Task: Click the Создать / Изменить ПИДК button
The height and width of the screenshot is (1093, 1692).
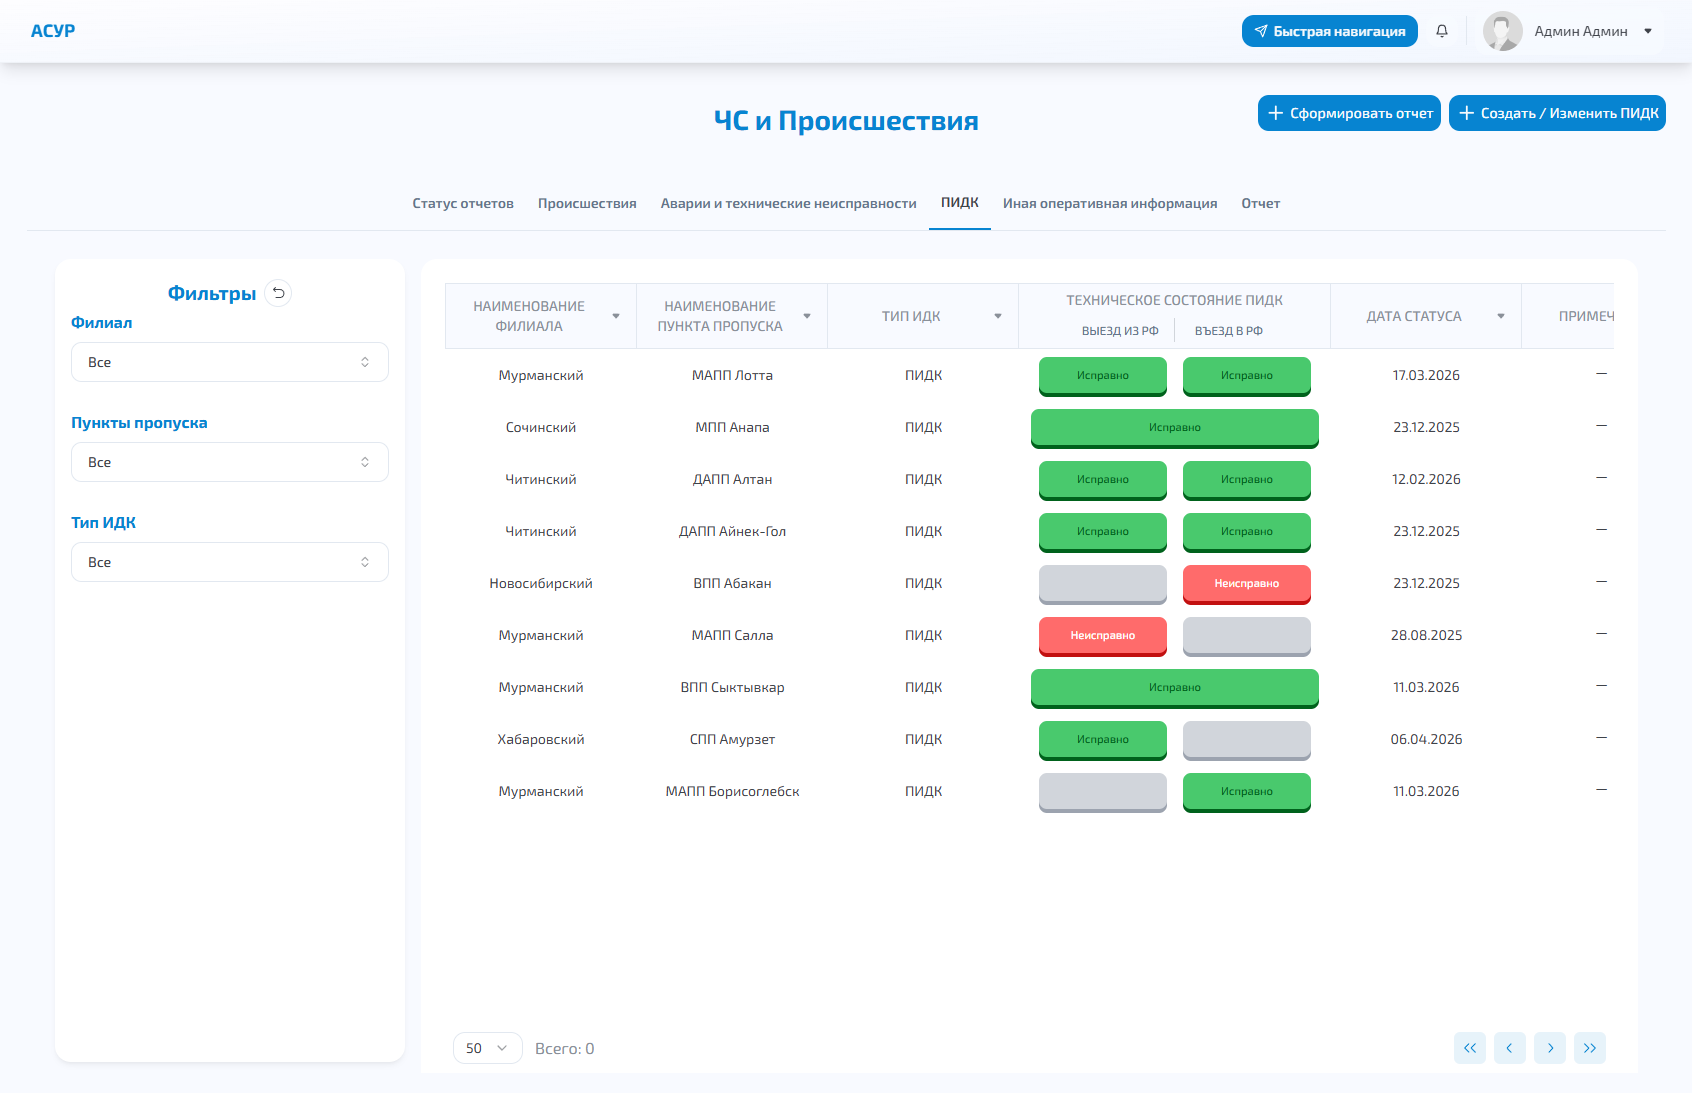Action: pyautogui.click(x=1557, y=113)
